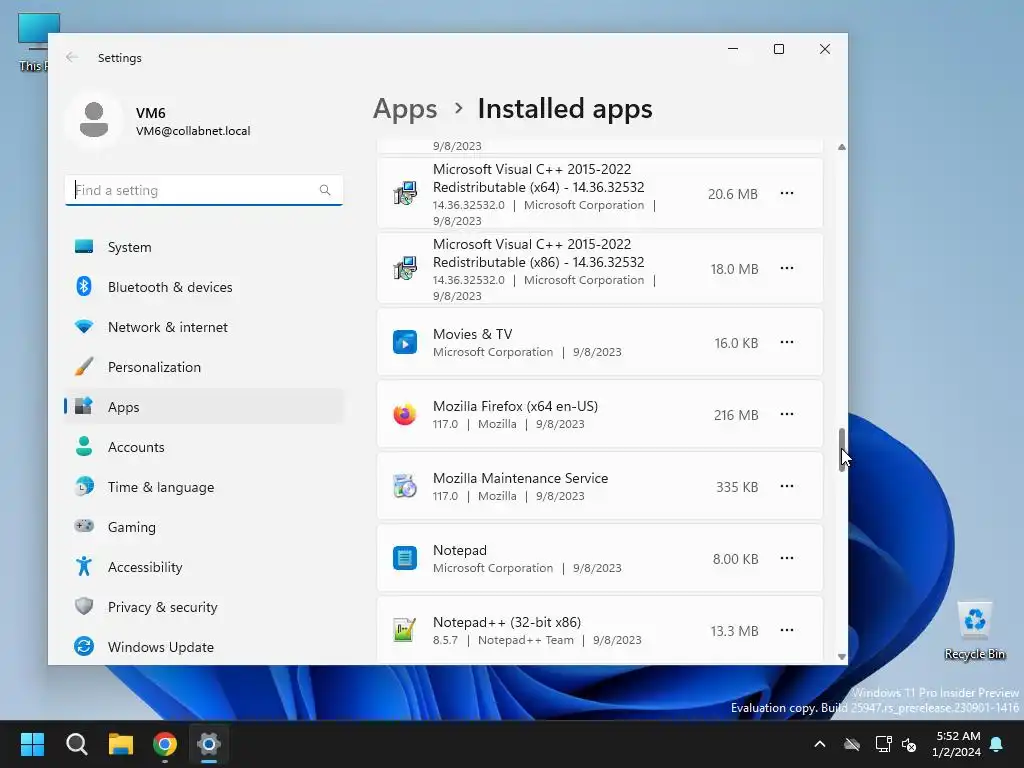
Task: Click the muted volume tray icon
Action: tap(909, 744)
